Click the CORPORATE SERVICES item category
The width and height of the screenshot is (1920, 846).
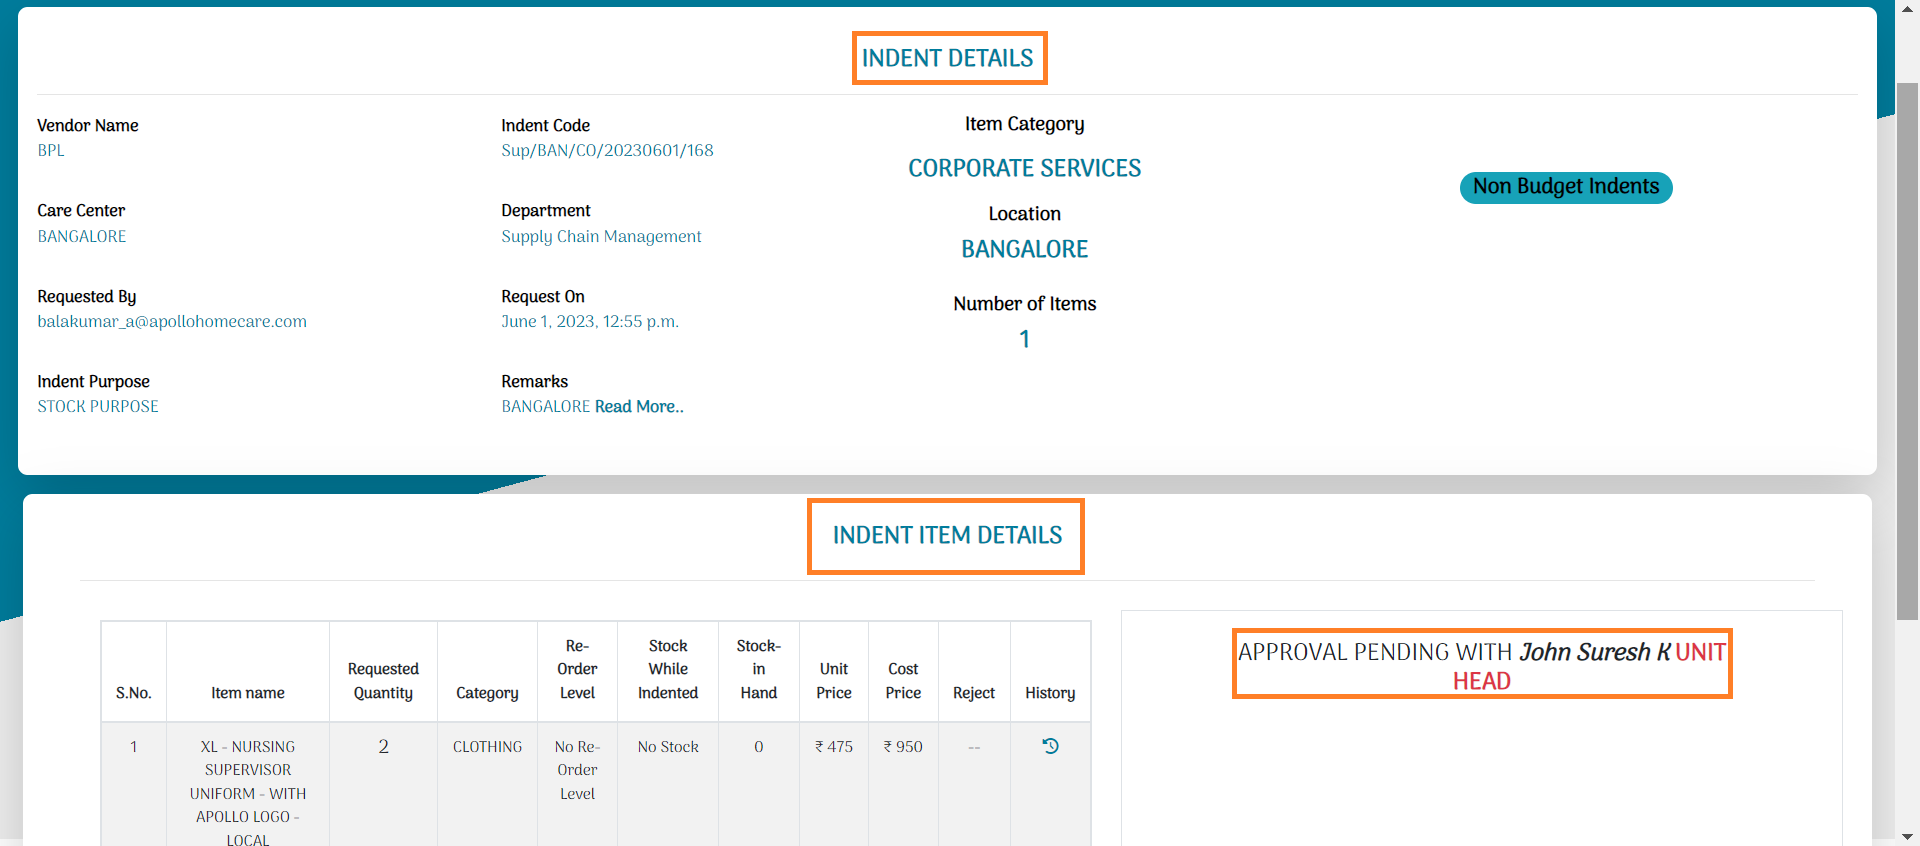[1024, 169]
